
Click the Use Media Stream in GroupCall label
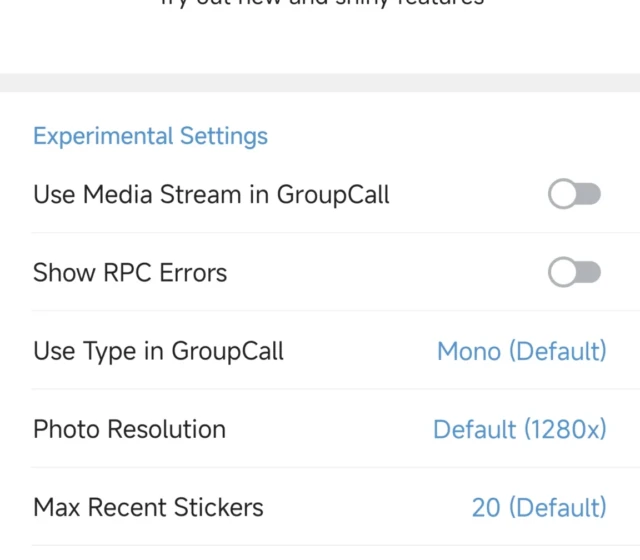pos(211,194)
